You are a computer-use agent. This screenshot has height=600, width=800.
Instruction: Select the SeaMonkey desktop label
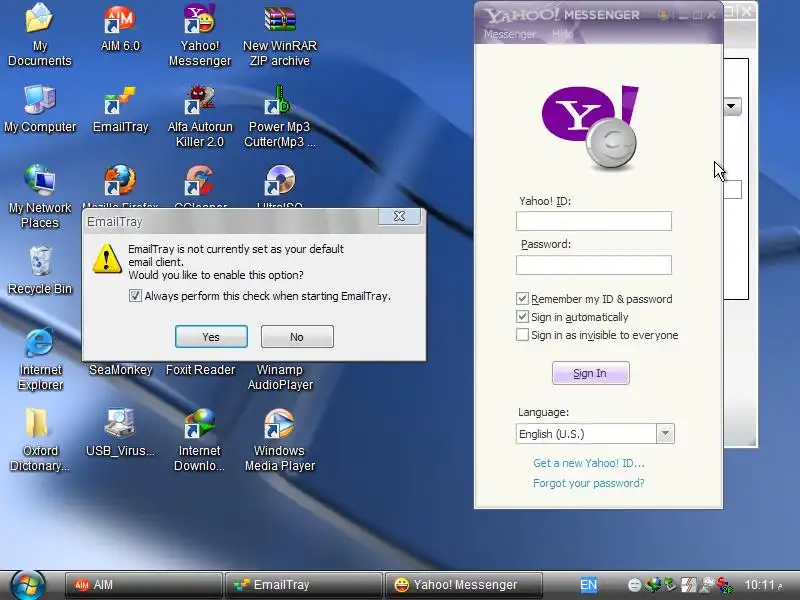pyautogui.click(x=120, y=369)
